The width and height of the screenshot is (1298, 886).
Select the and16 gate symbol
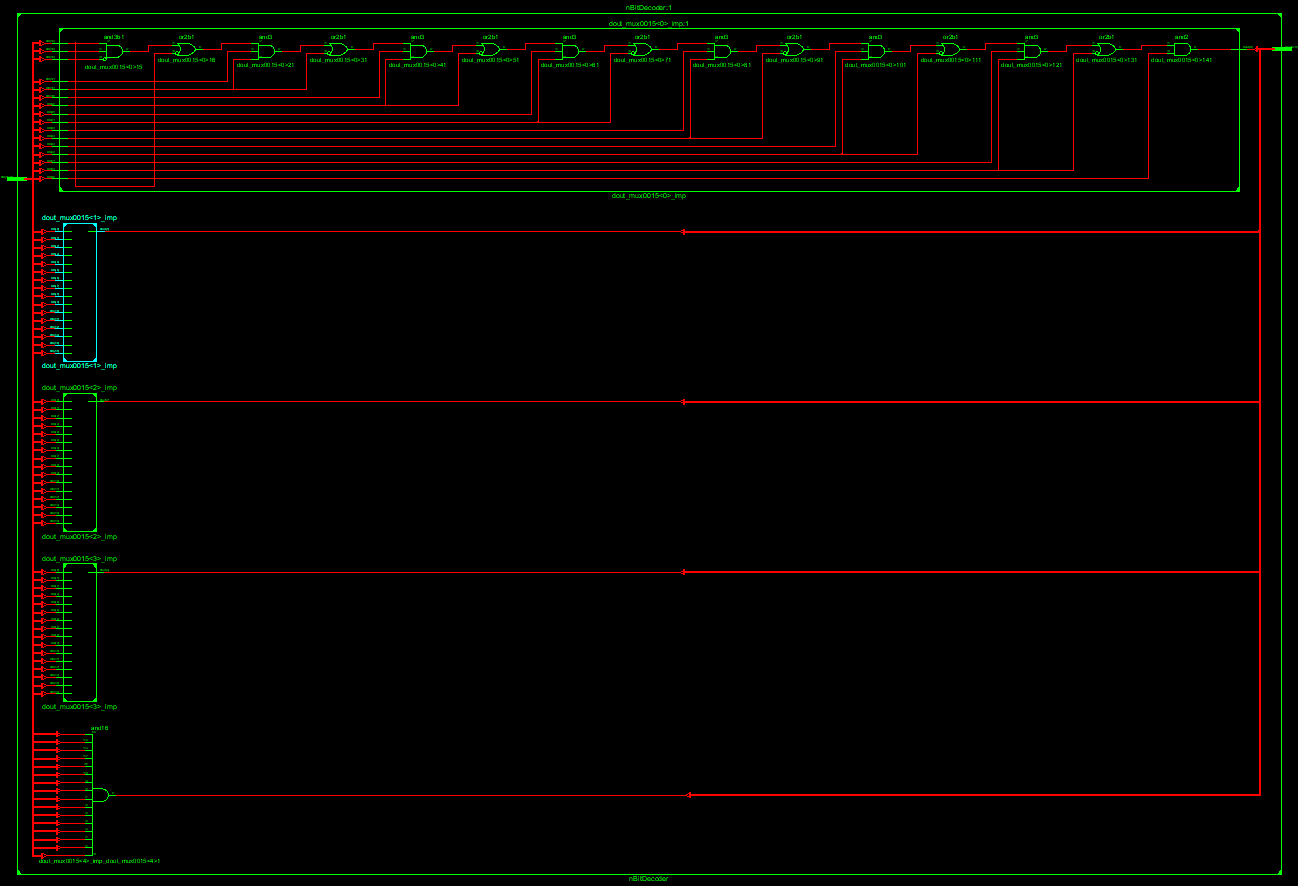pyautogui.click(x=101, y=795)
